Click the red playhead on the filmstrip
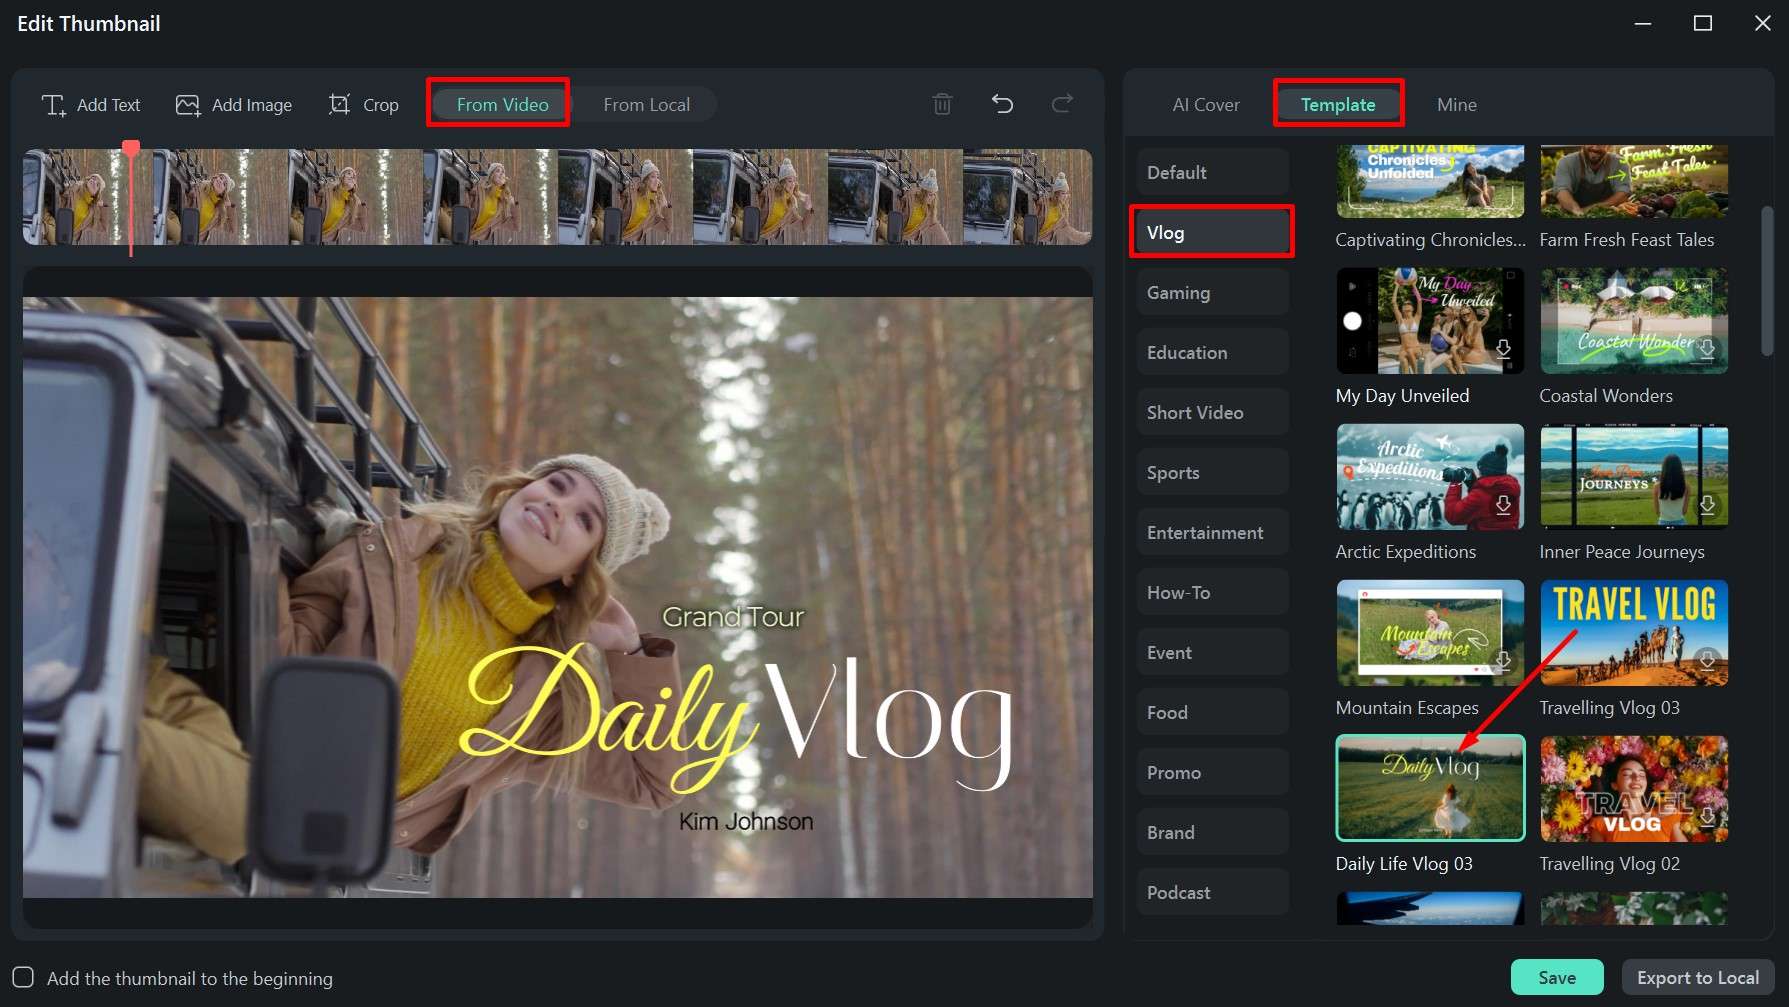 pyautogui.click(x=131, y=149)
